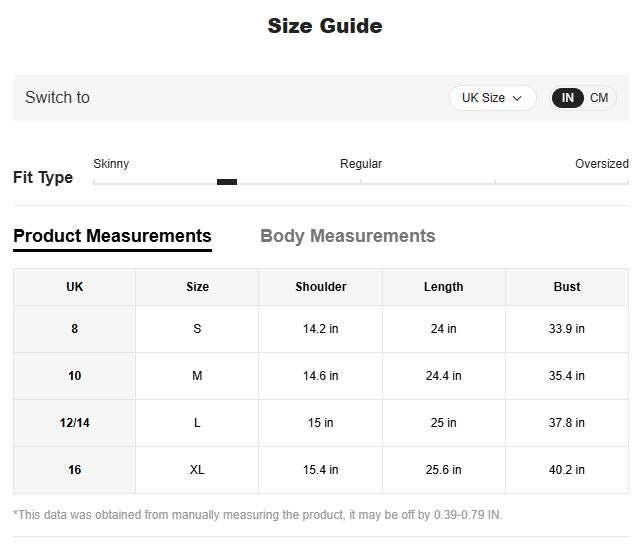Click the manual measurement disclaimer note
644x546 pixels.
257,515
